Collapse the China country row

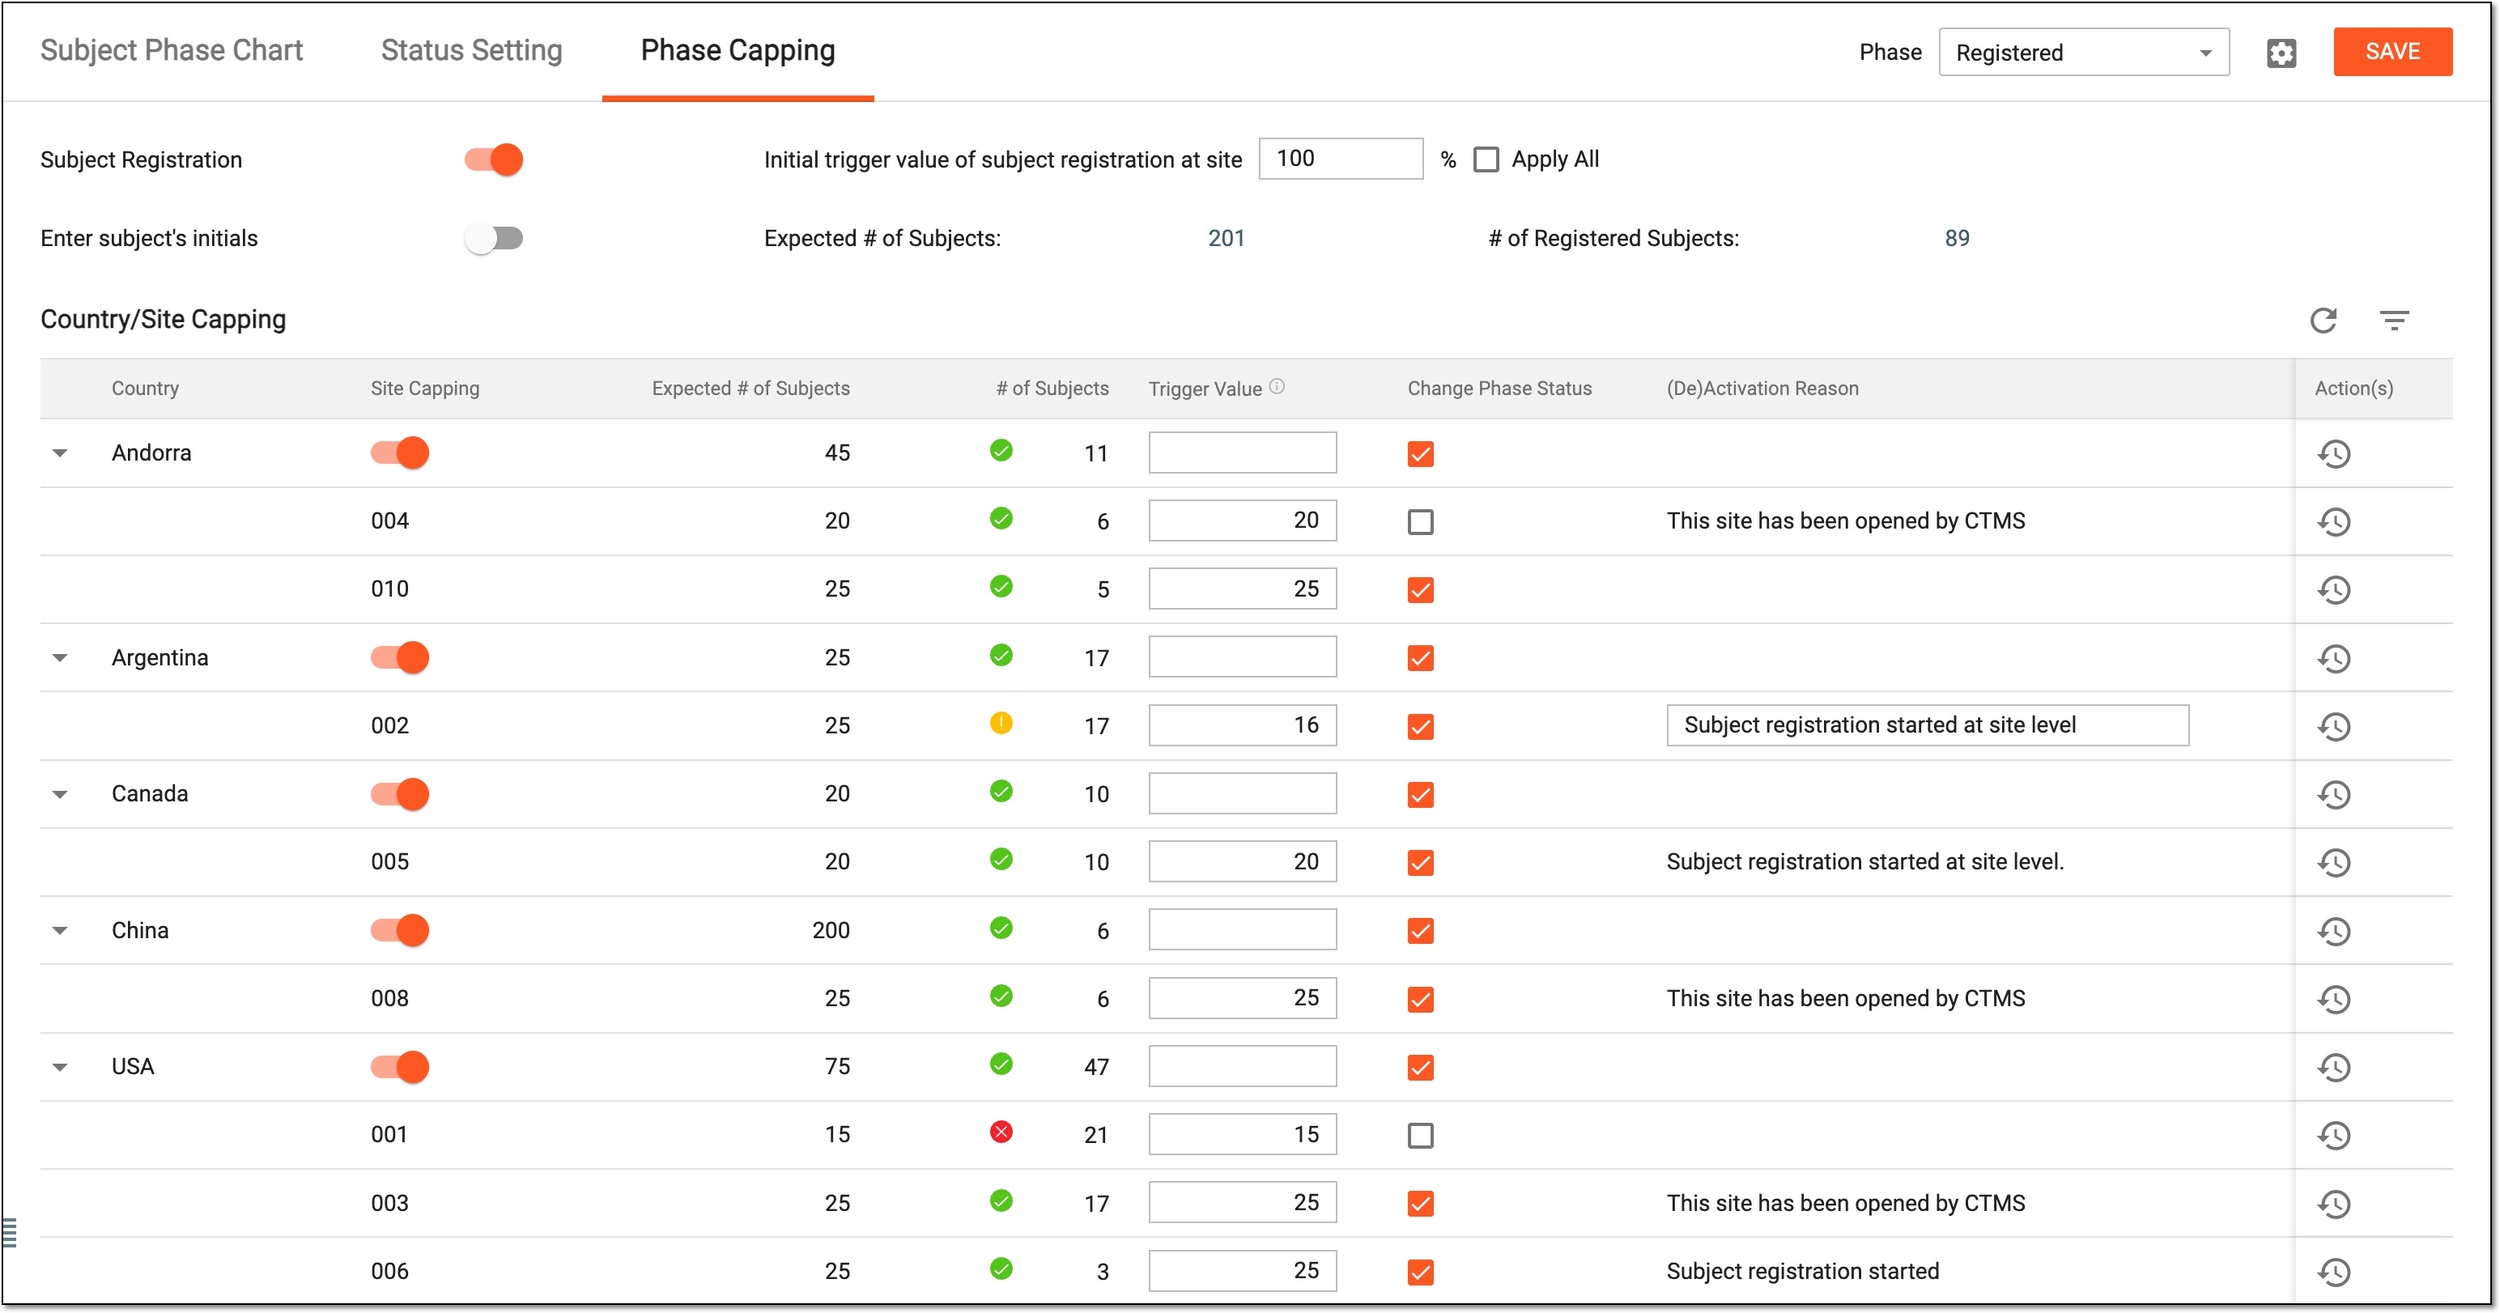click(x=60, y=931)
